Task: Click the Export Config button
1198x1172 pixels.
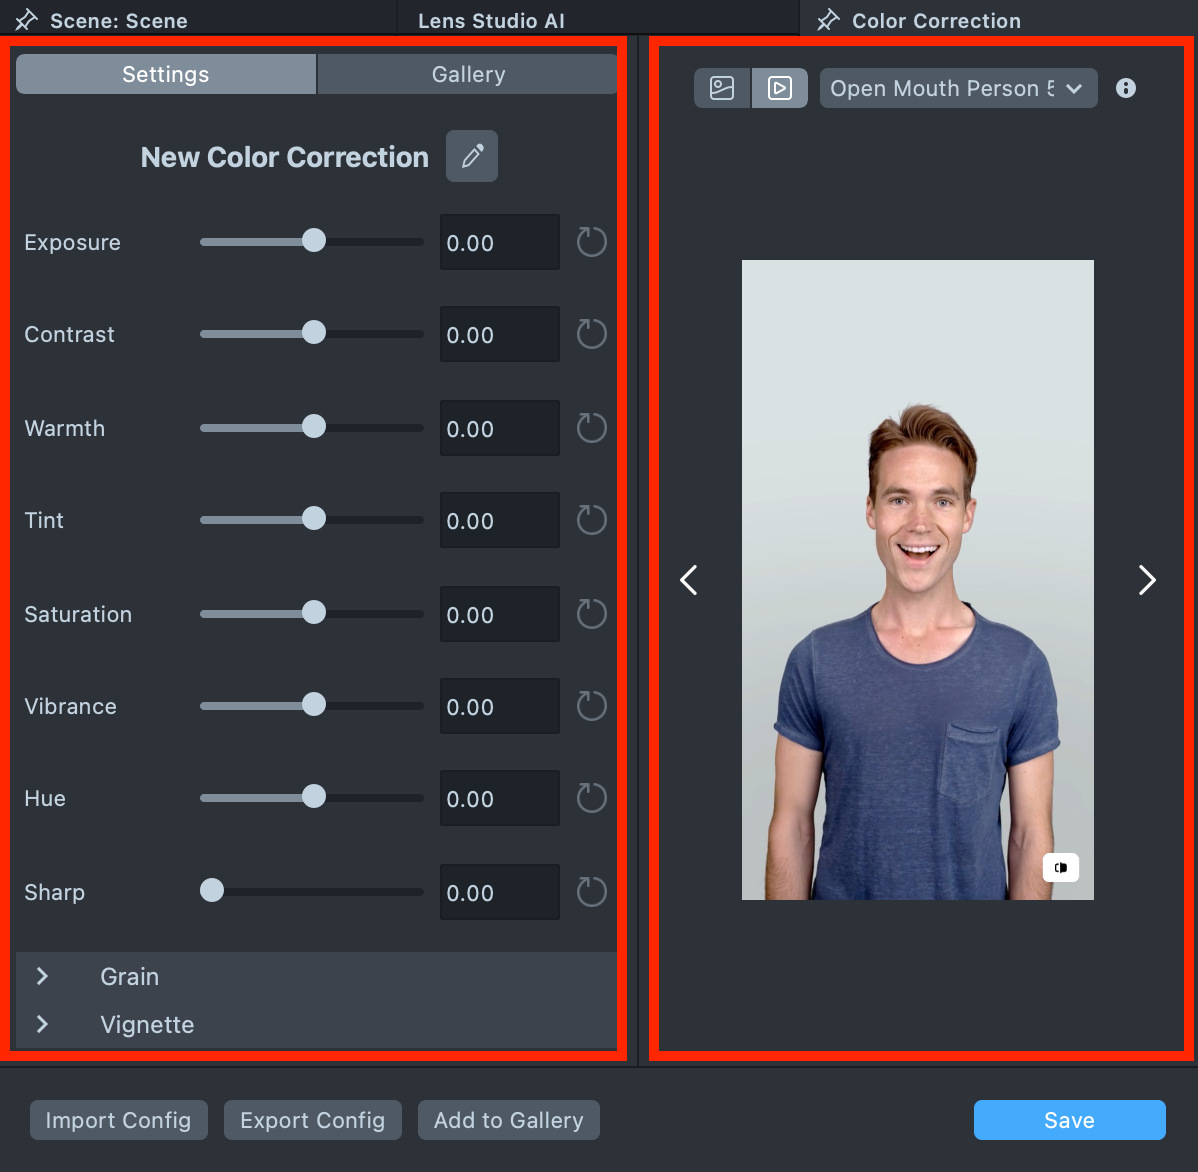Action: 312,1120
